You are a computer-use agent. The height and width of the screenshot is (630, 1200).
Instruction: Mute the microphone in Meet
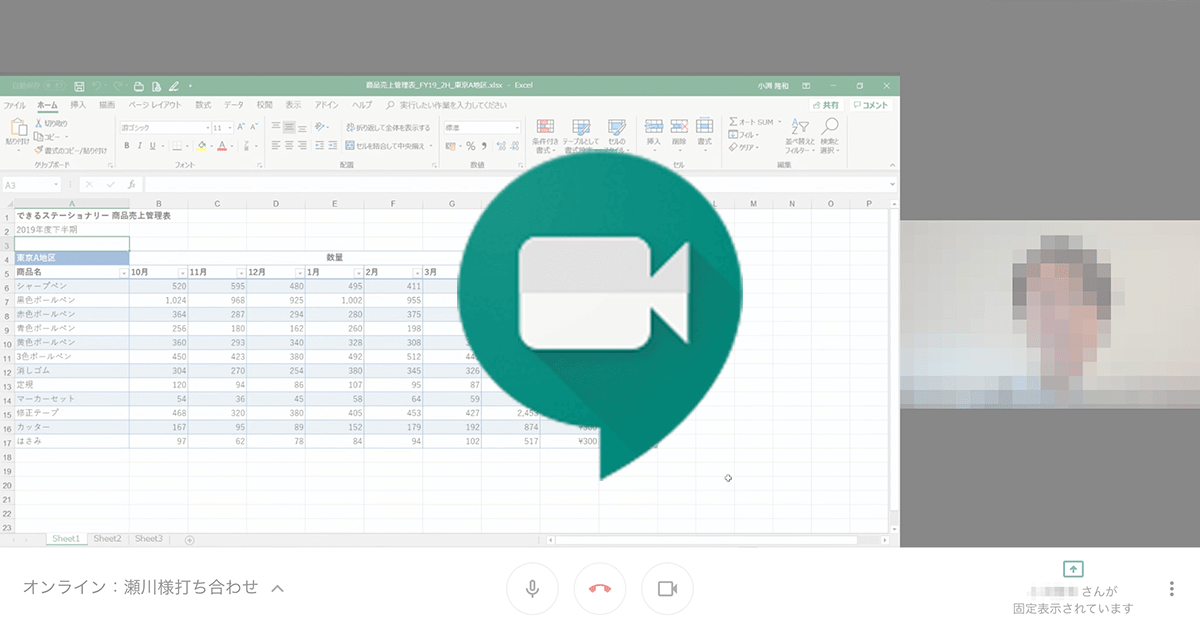[x=533, y=588]
